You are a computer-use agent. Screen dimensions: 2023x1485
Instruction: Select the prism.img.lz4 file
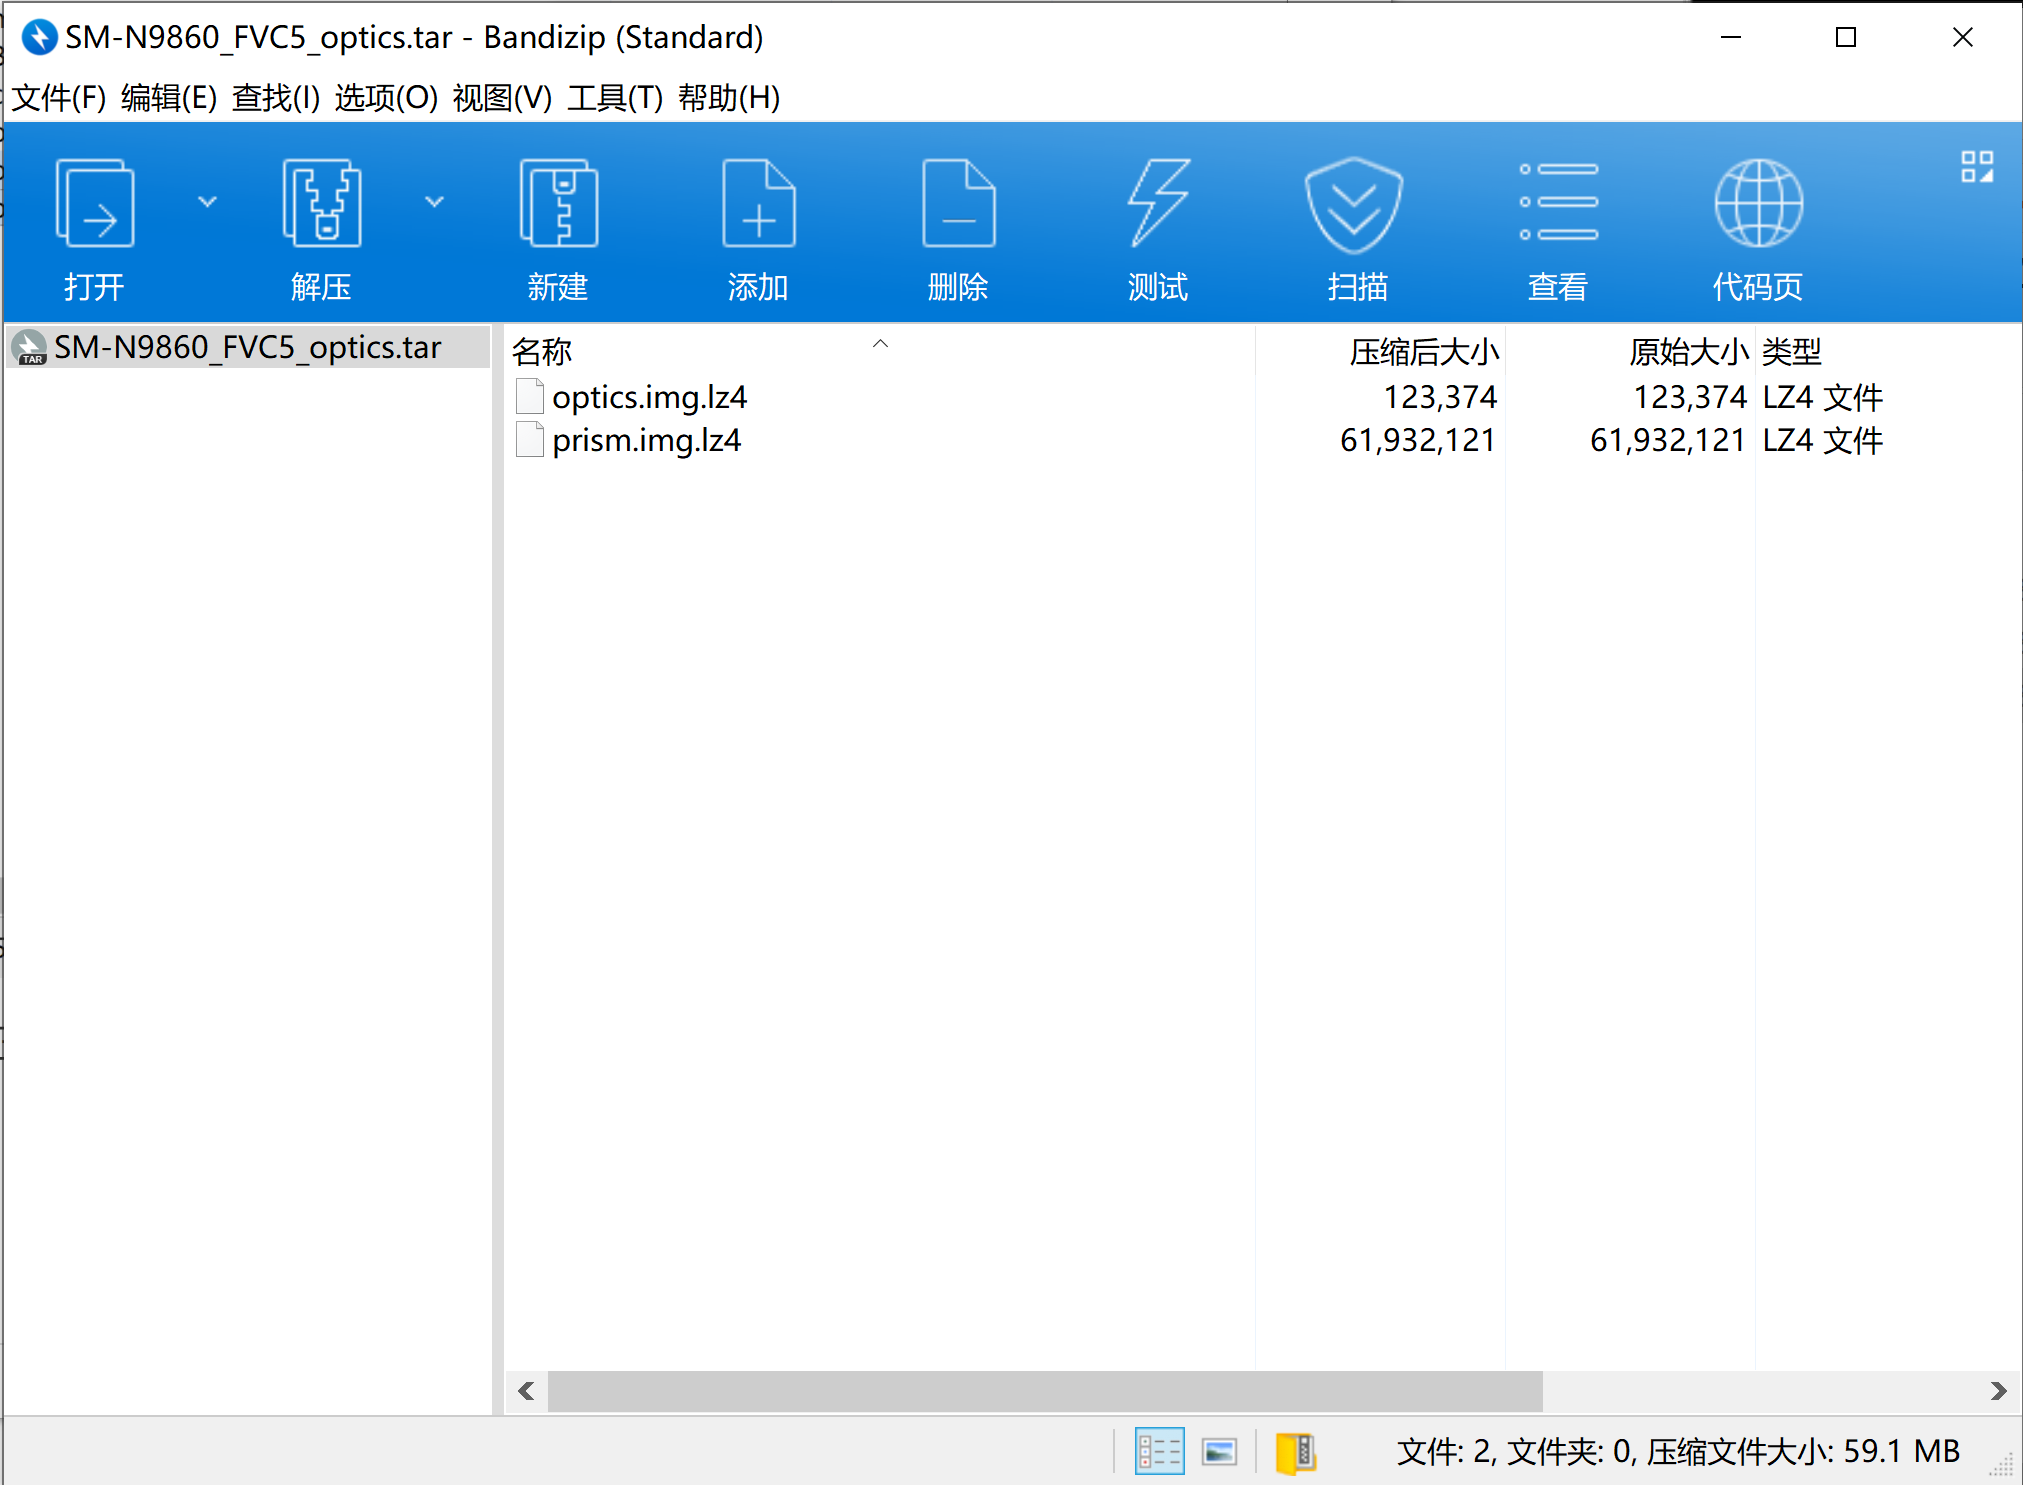click(647, 440)
